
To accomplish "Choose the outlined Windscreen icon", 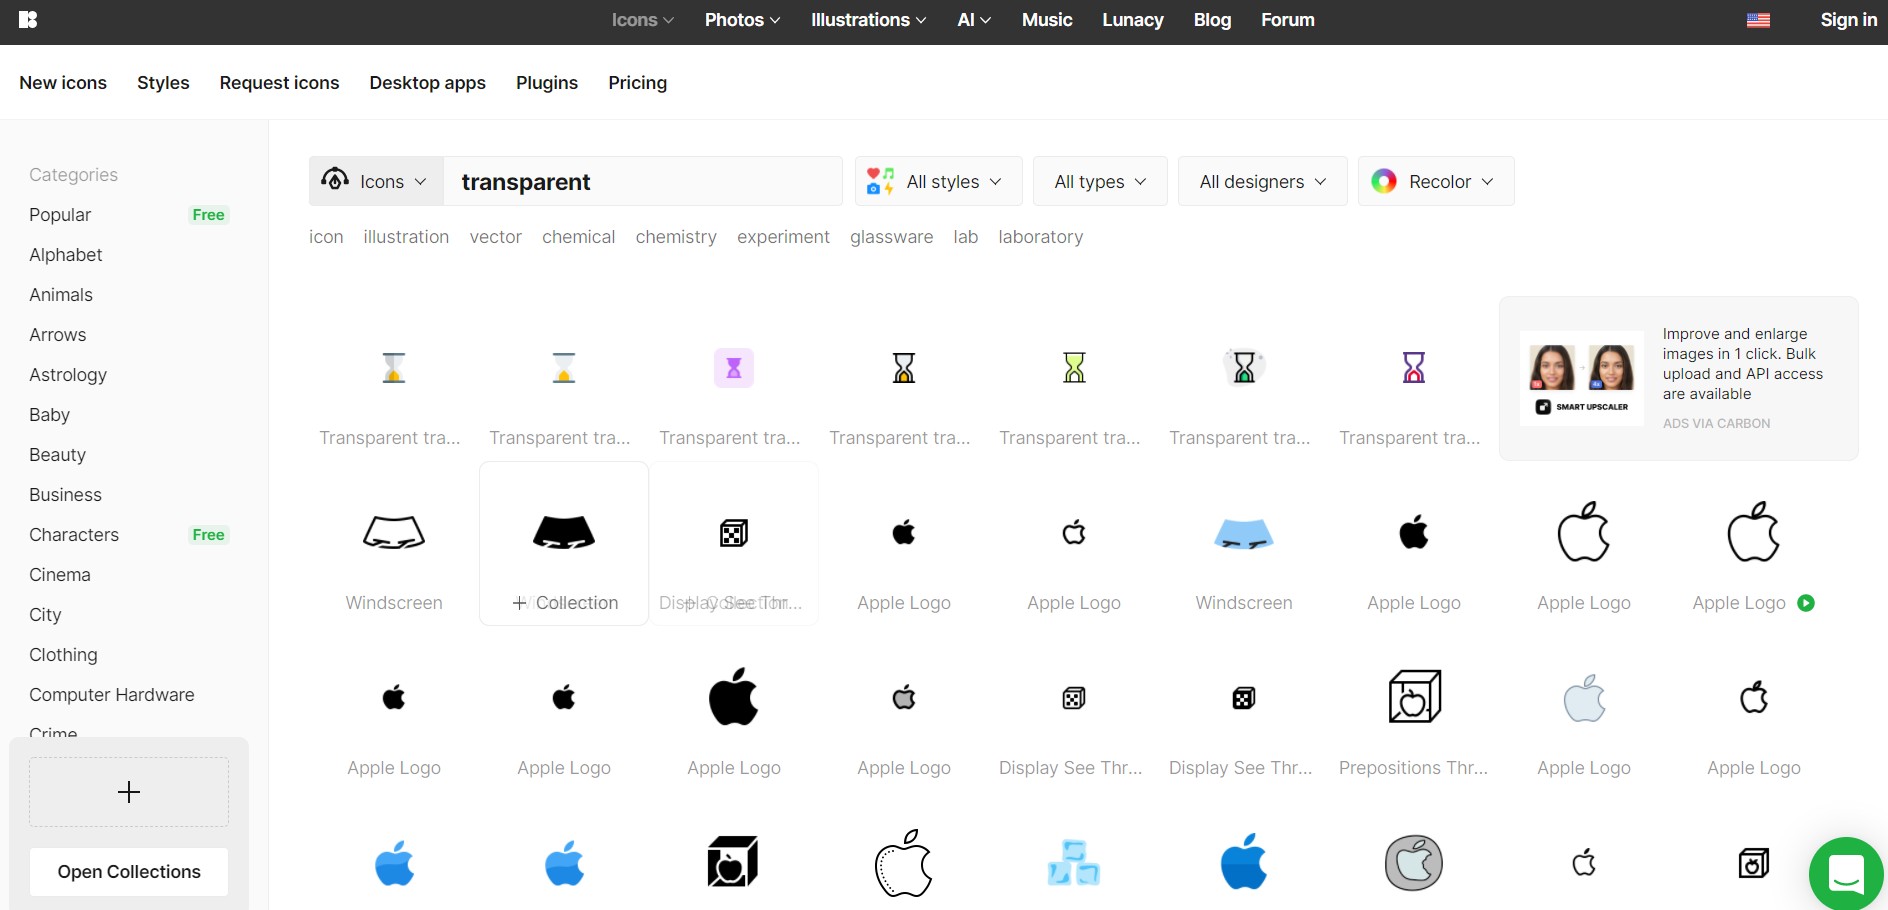I will pyautogui.click(x=394, y=533).
